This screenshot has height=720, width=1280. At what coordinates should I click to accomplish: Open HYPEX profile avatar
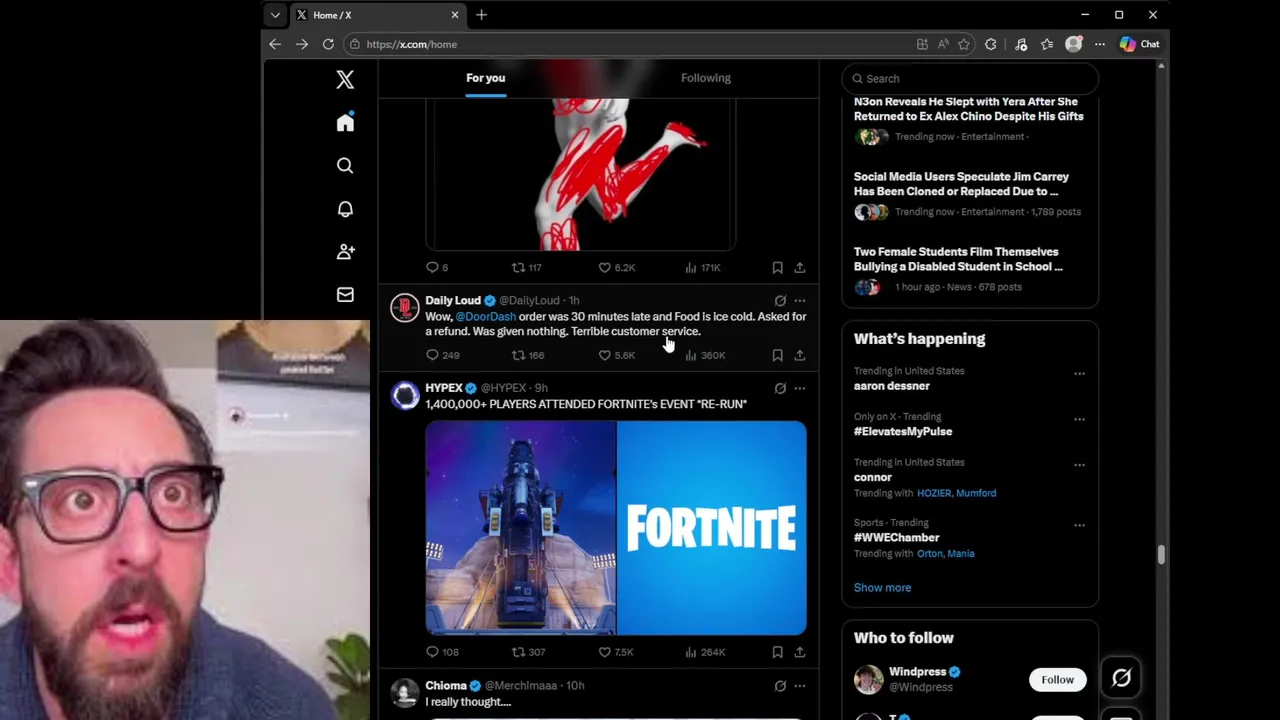pyautogui.click(x=404, y=396)
